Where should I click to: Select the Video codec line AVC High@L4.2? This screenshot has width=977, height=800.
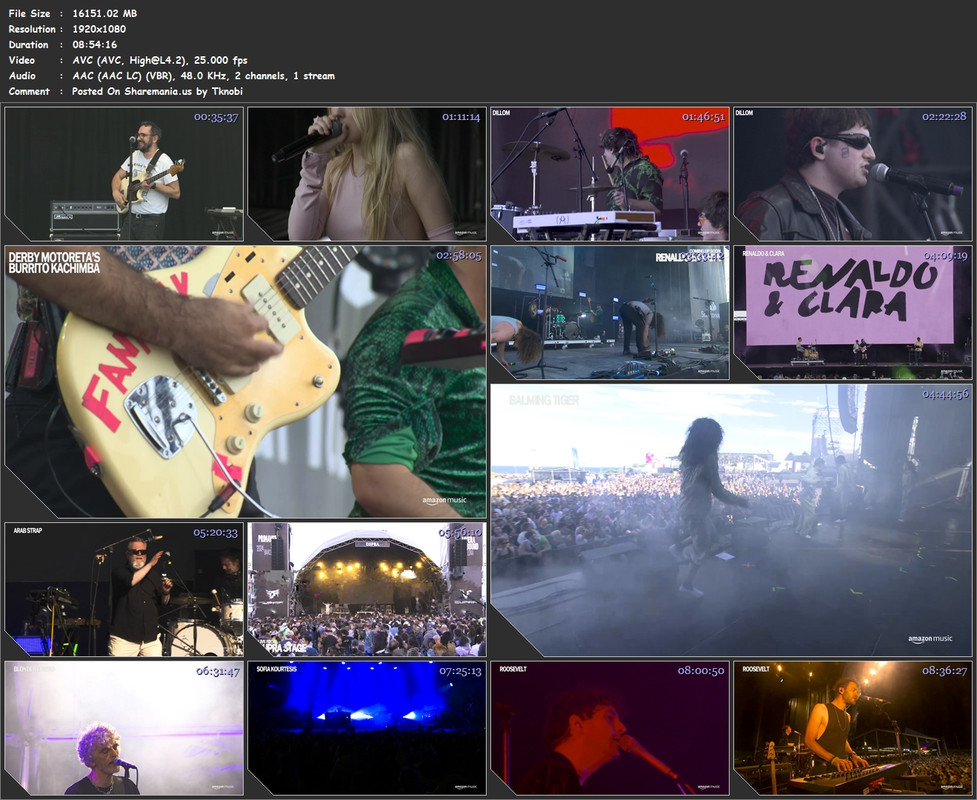160,60
